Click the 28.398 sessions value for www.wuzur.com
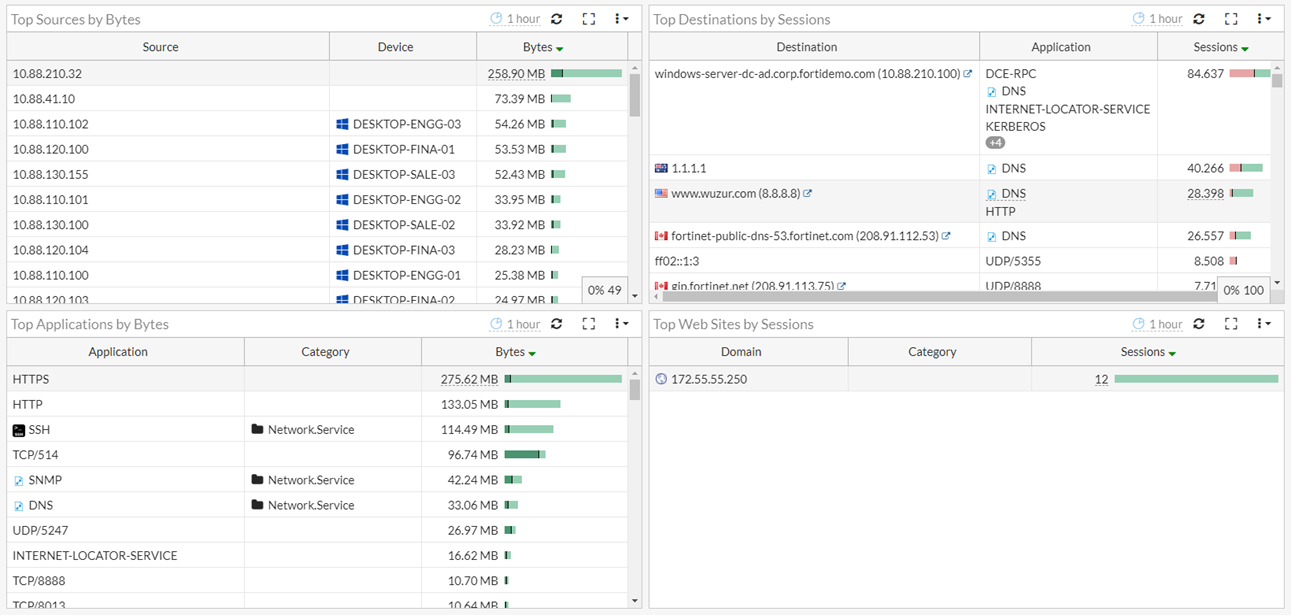Image resolution: width=1291 pixels, height=615 pixels. coord(1206,194)
